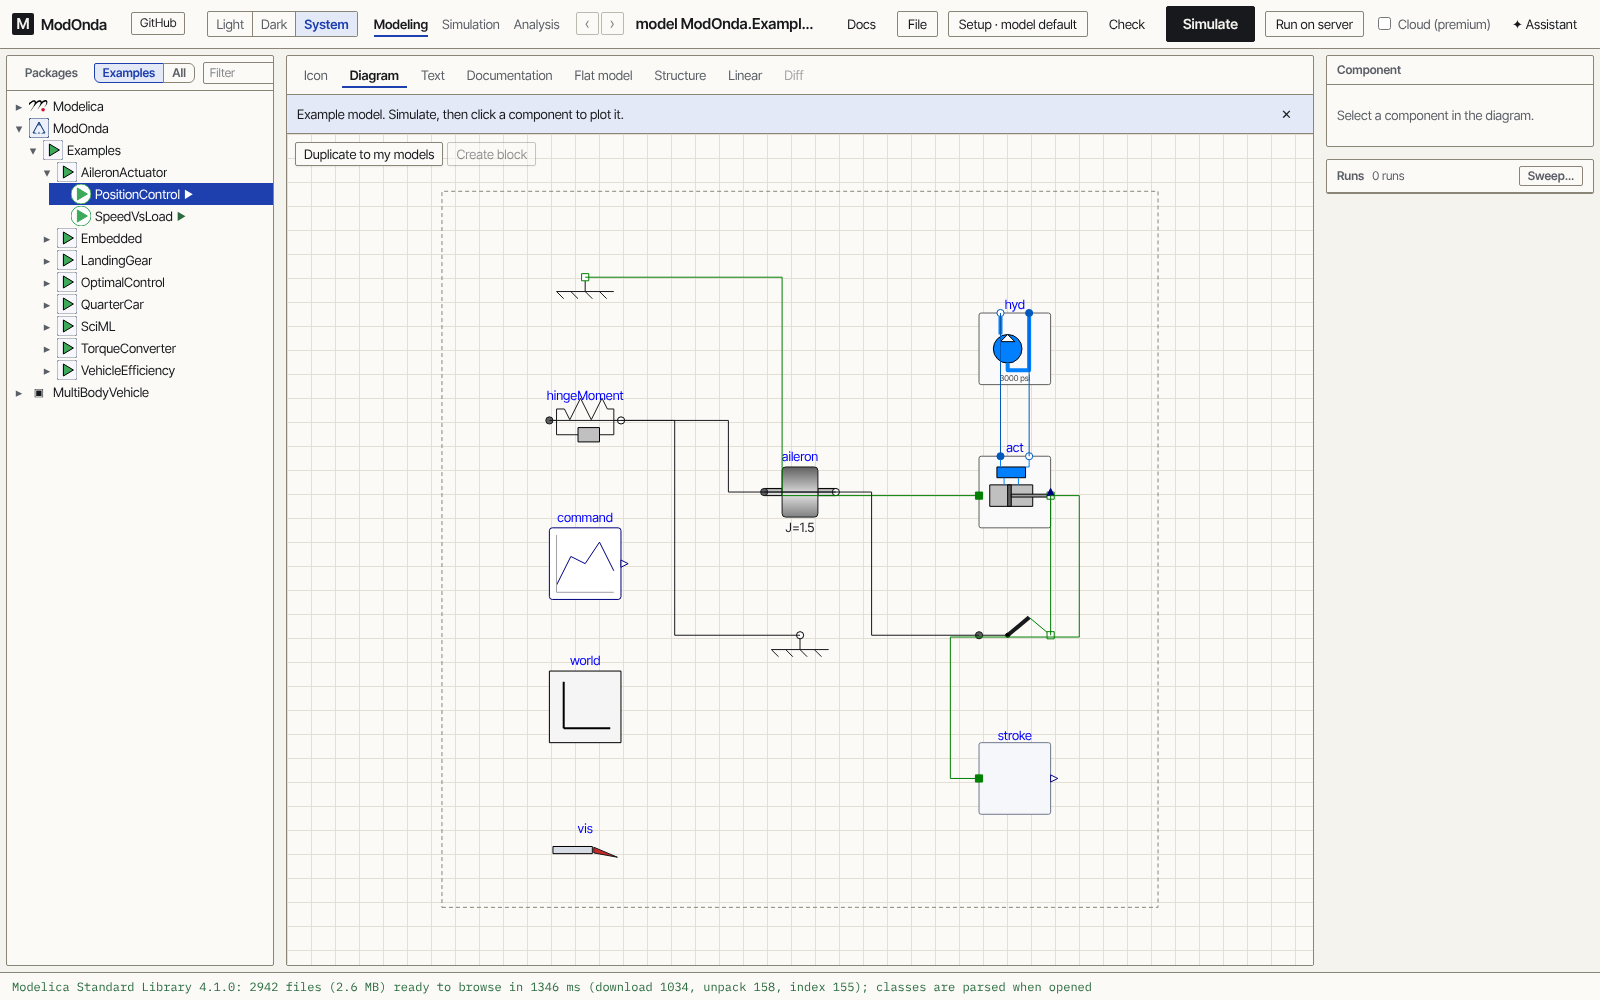Switch to the Flat model tab

click(603, 76)
